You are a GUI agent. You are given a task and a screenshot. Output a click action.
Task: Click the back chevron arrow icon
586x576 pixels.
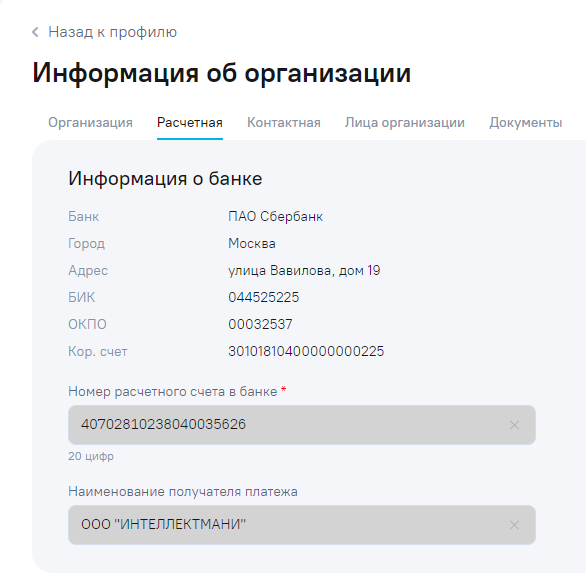click(x=36, y=32)
